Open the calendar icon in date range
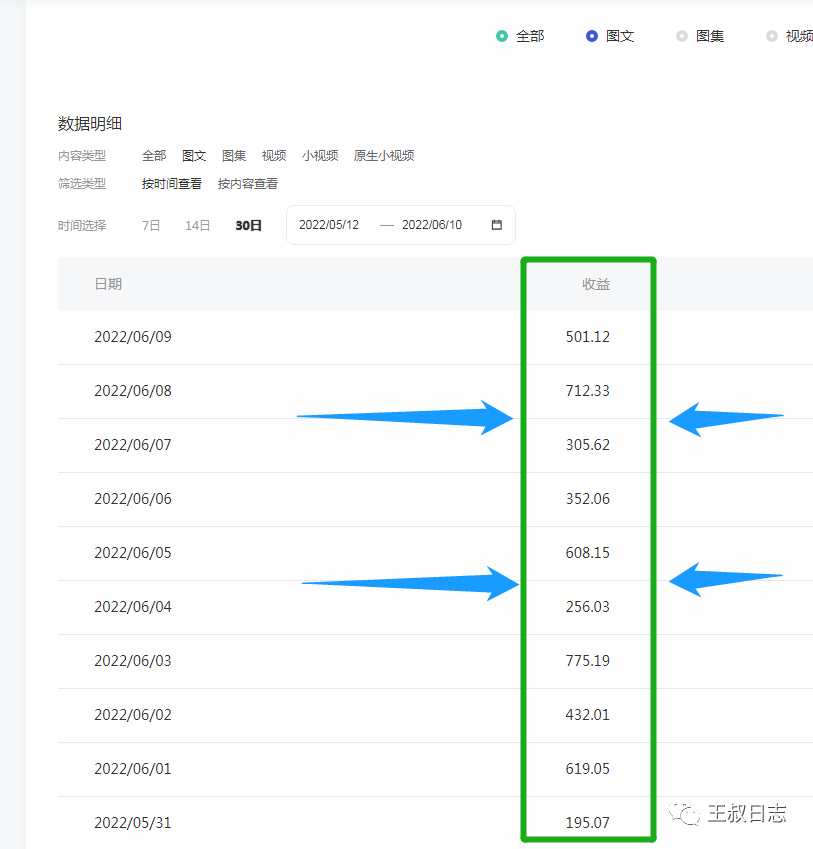The width and height of the screenshot is (813, 849). pyautogui.click(x=496, y=225)
